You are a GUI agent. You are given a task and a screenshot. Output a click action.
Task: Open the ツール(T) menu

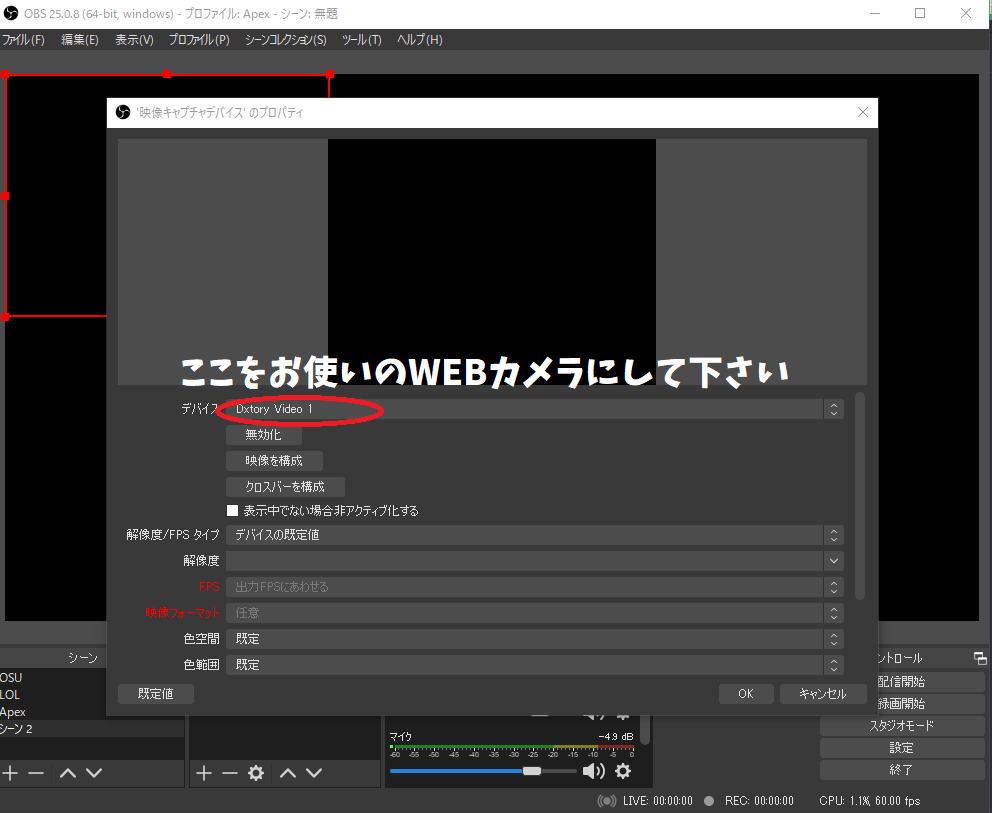point(361,40)
